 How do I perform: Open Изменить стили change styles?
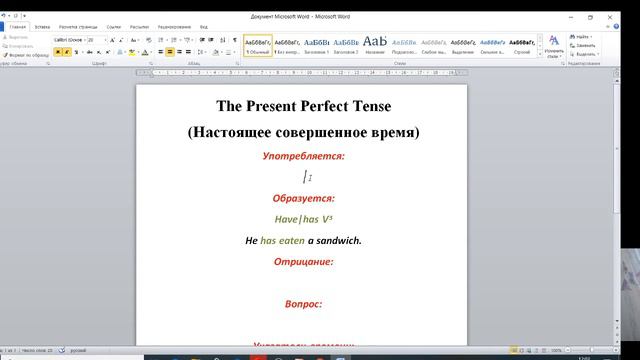click(x=554, y=47)
